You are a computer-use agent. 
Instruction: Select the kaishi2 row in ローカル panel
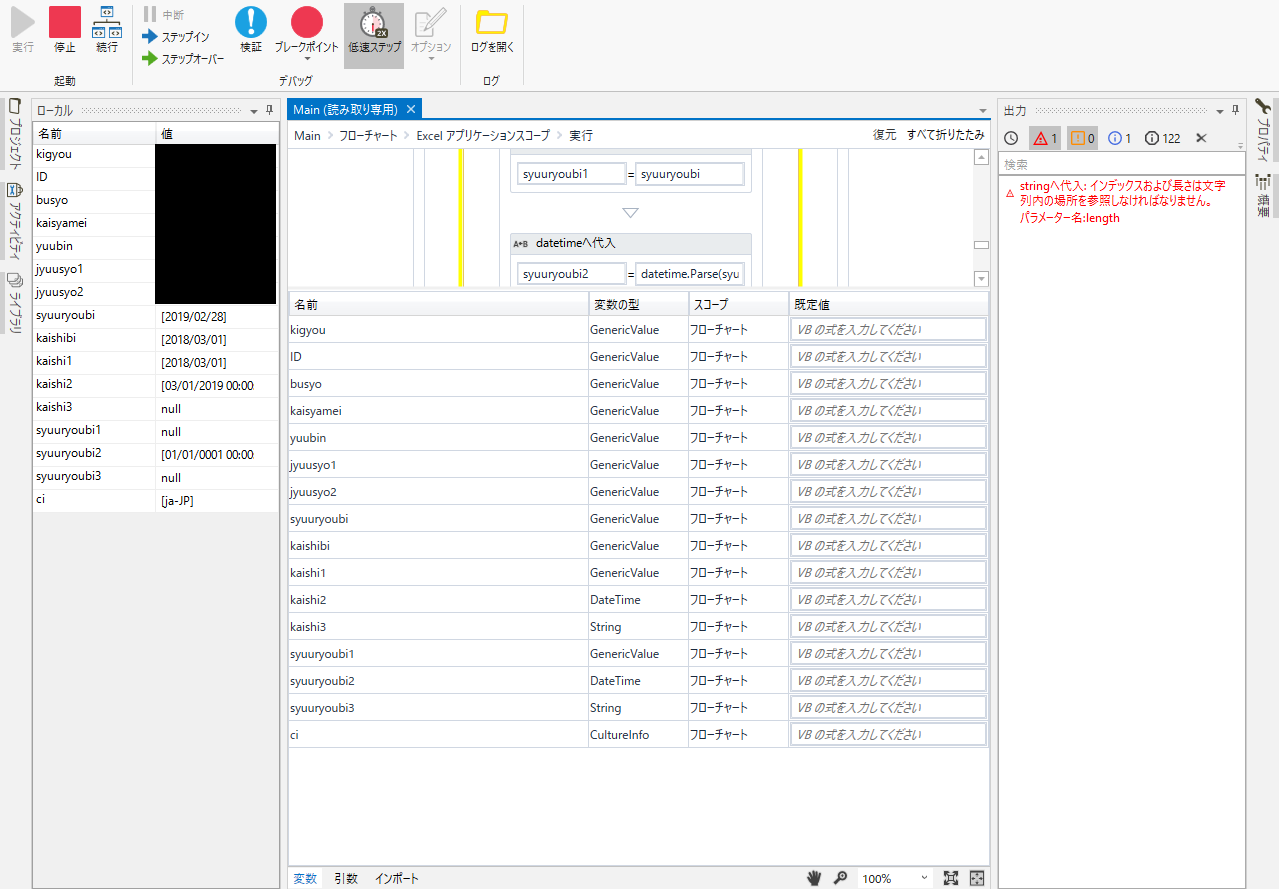tap(155, 386)
